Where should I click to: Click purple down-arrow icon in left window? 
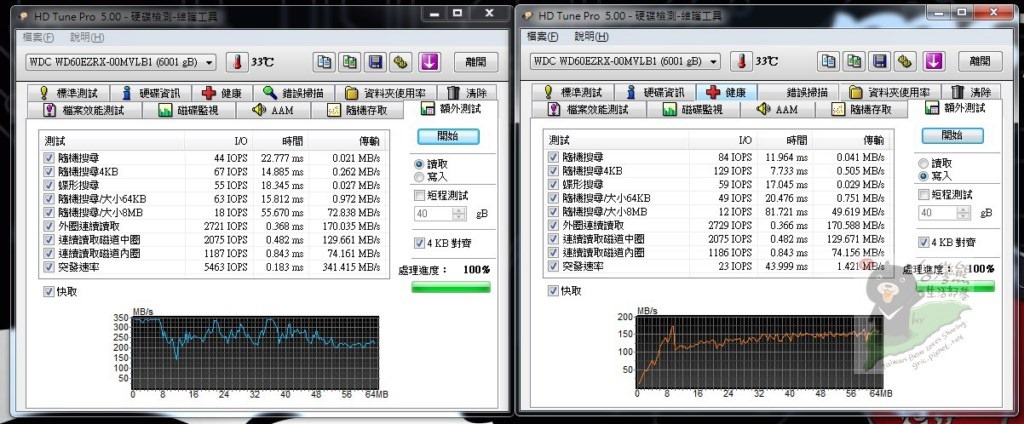point(429,62)
